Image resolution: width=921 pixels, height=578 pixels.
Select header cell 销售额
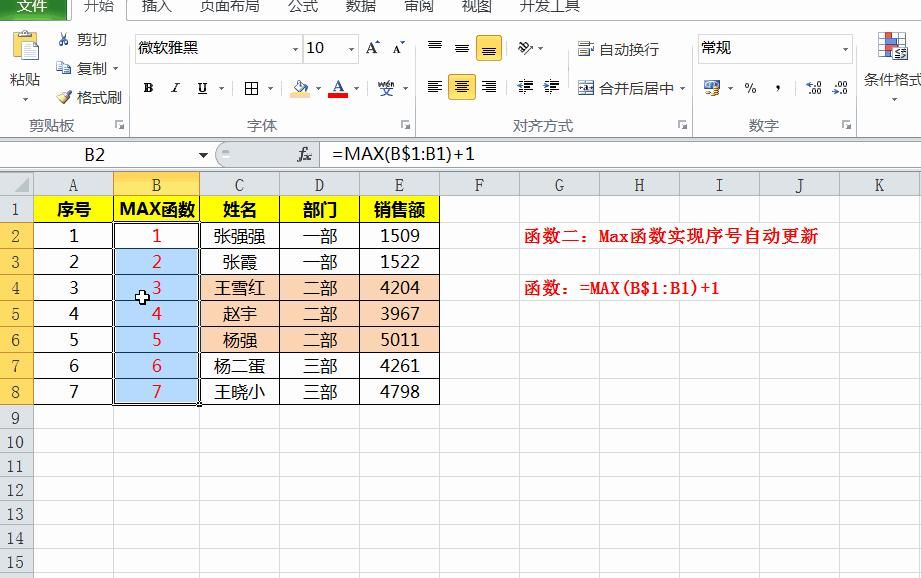399,210
